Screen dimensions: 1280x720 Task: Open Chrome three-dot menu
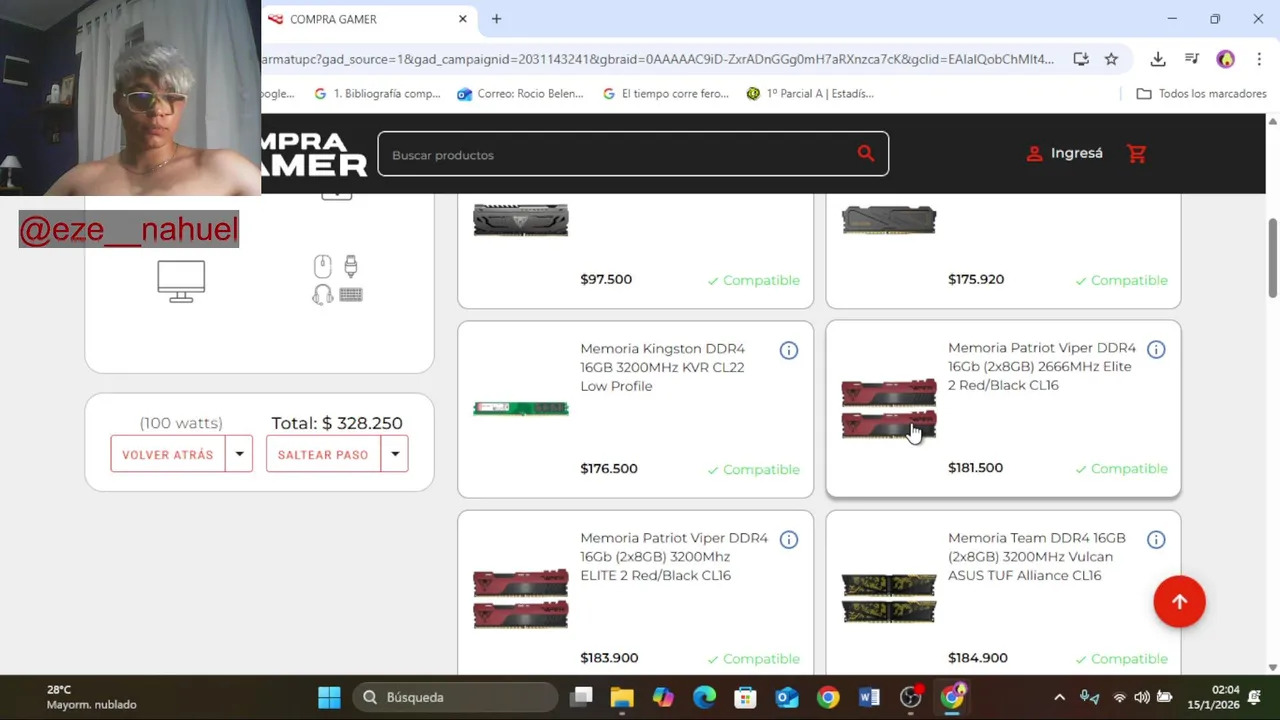1259,59
